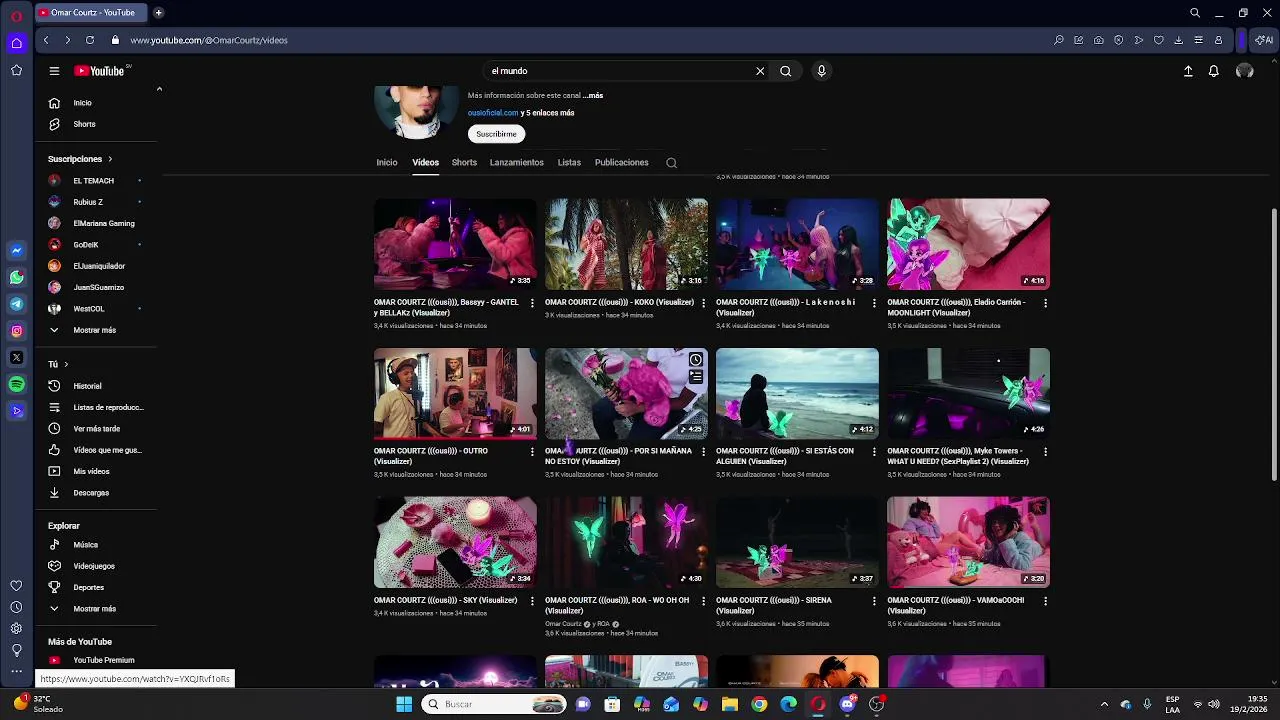Screen dimensions: 1280x720
Task: Open the ousioficial.com link
Action: click(493, 113)
